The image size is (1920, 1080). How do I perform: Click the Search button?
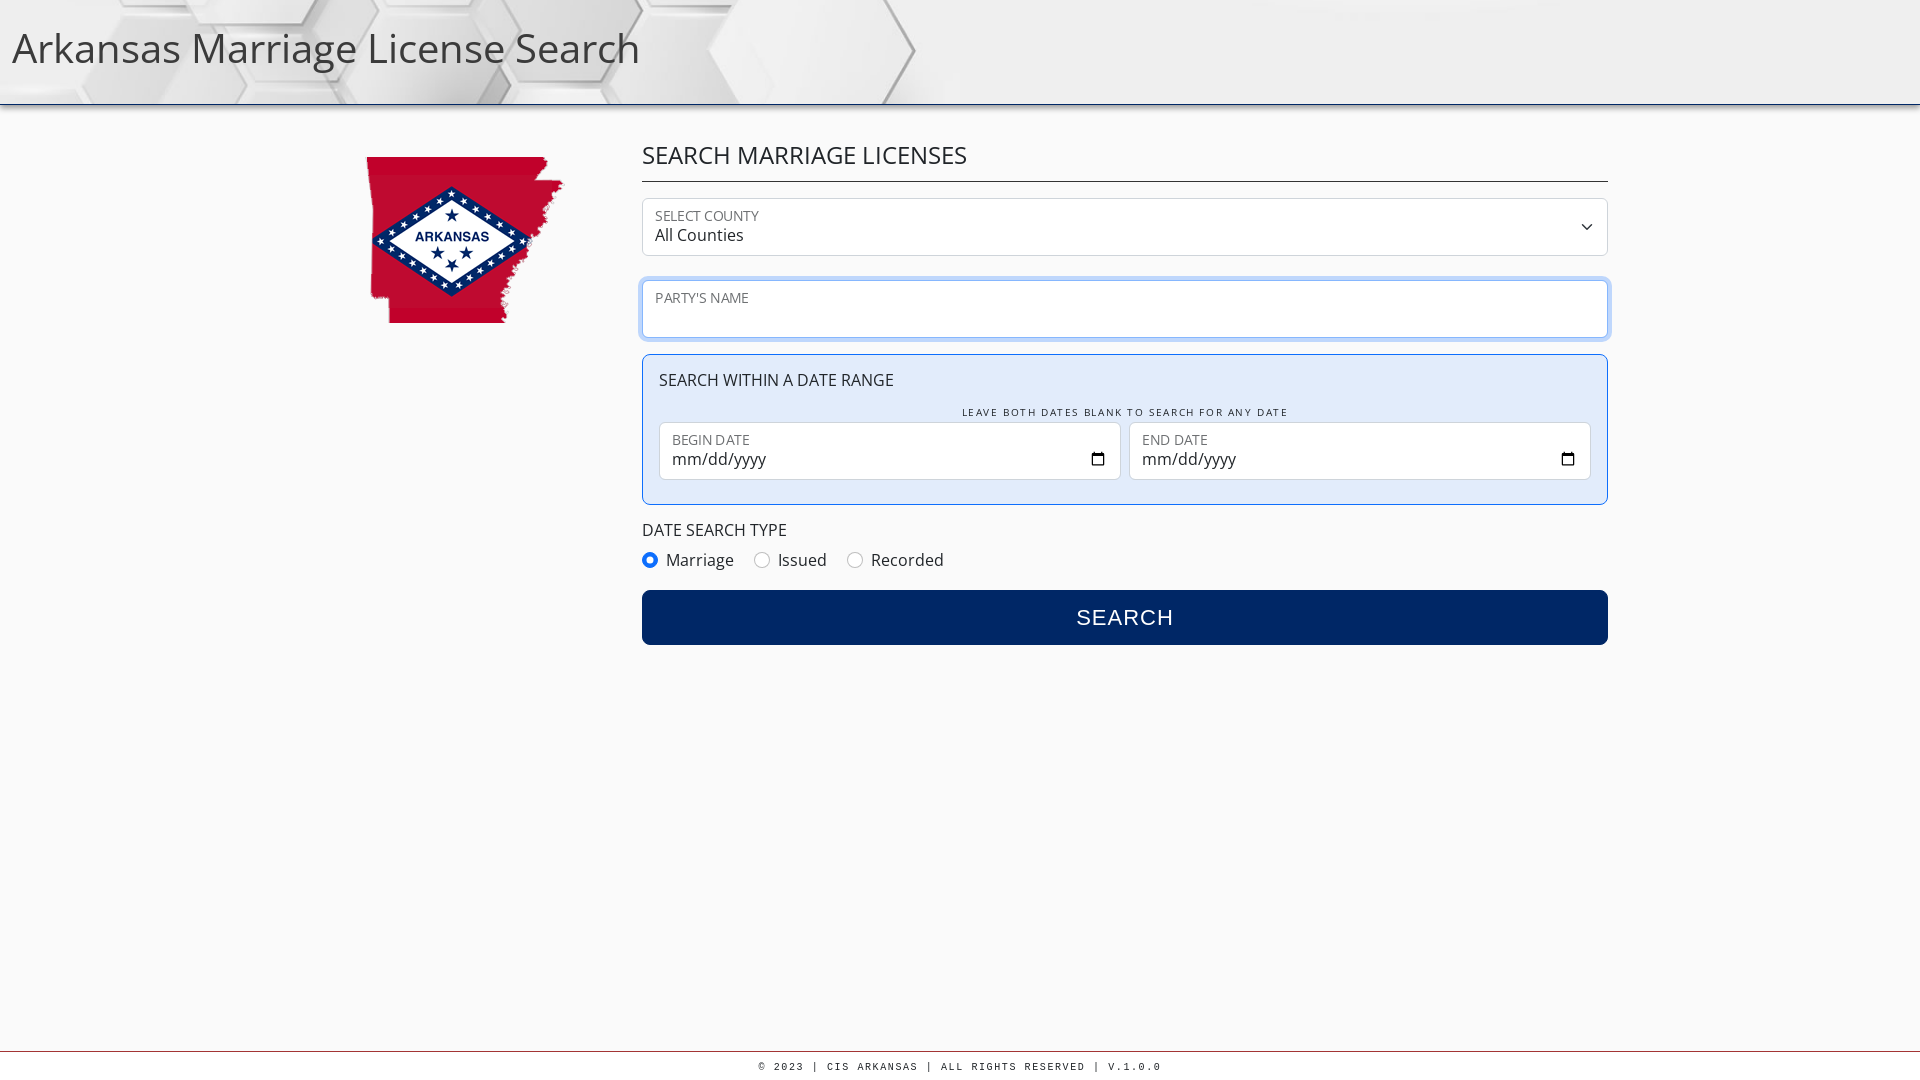pyautogui.click(x=1125, y=617)
